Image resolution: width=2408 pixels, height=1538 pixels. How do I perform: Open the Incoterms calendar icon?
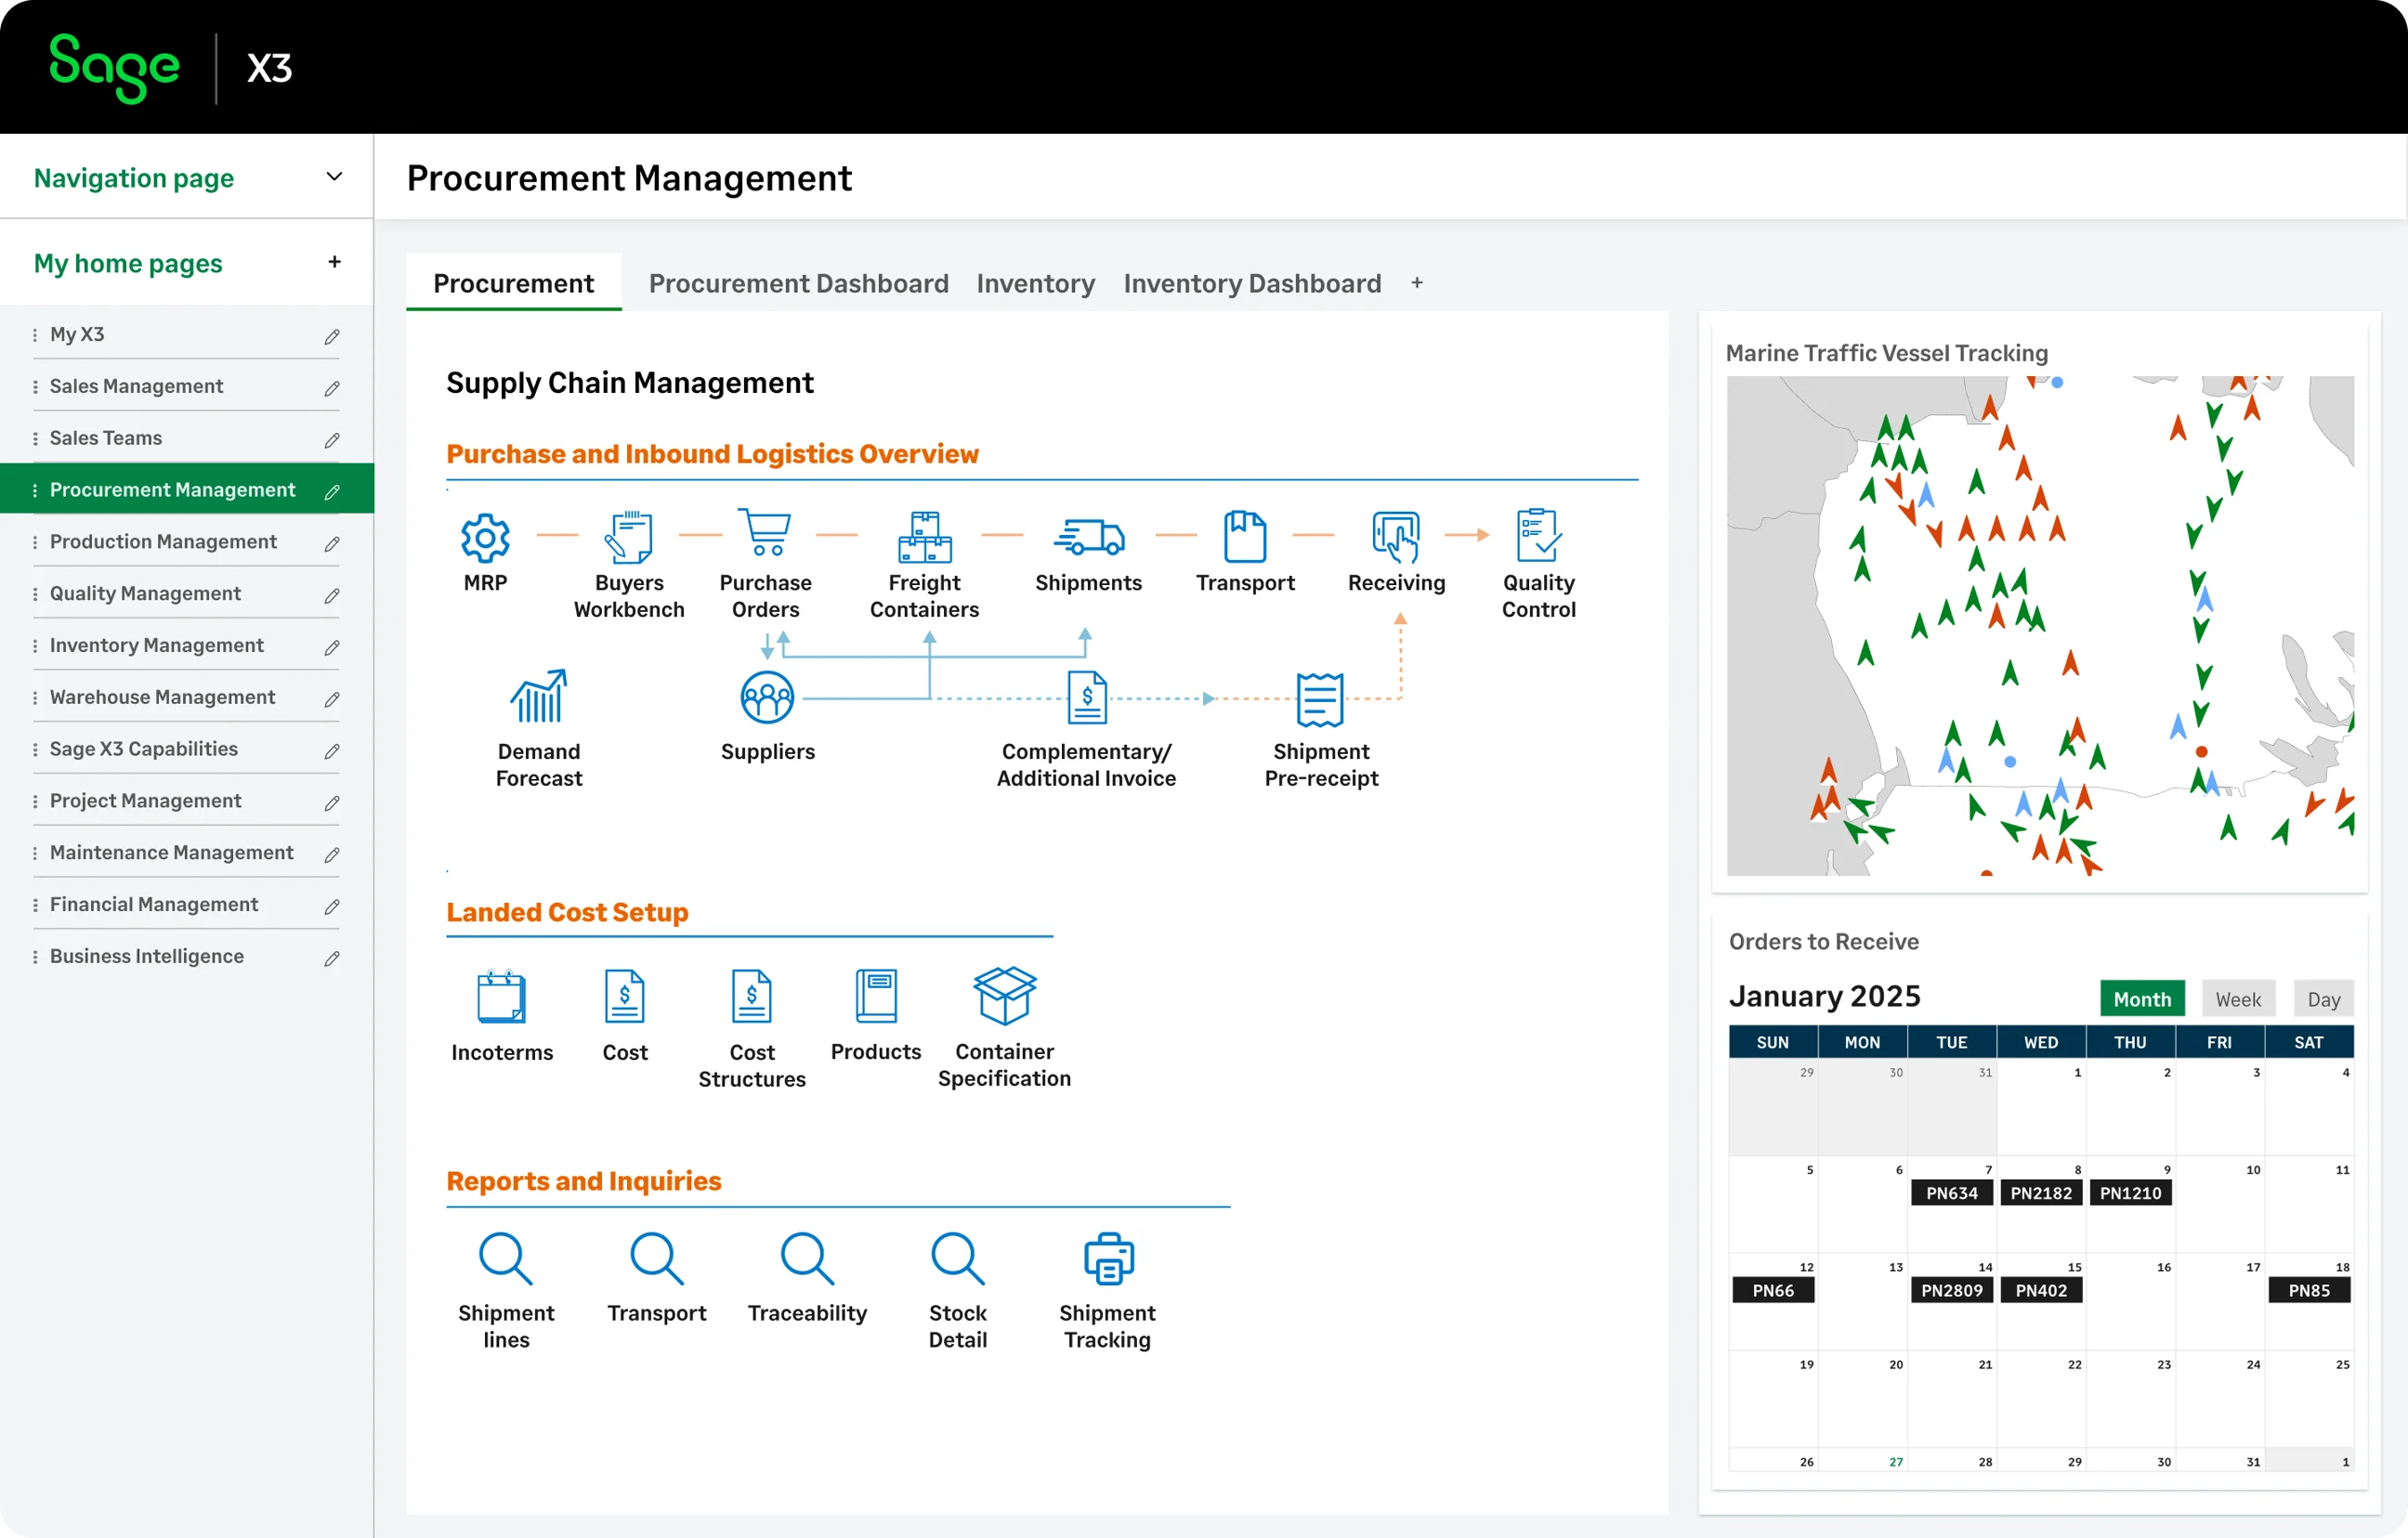point(501,996)
